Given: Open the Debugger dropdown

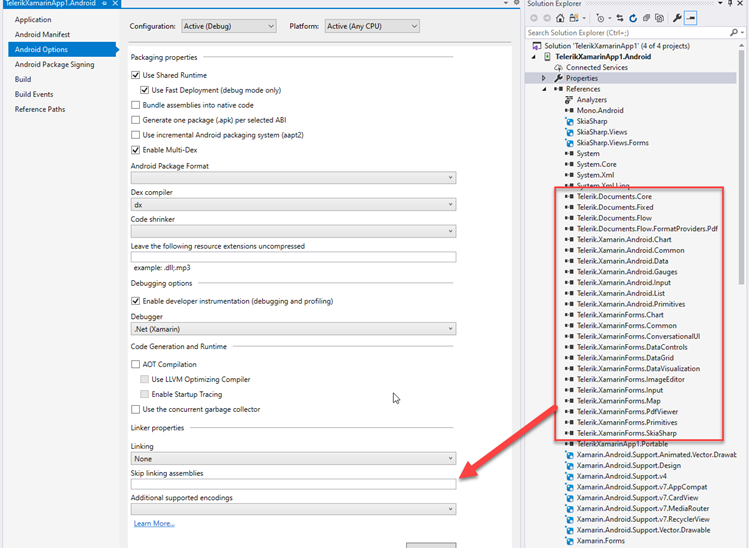Looking at the screenshot, I should point(293,329).
